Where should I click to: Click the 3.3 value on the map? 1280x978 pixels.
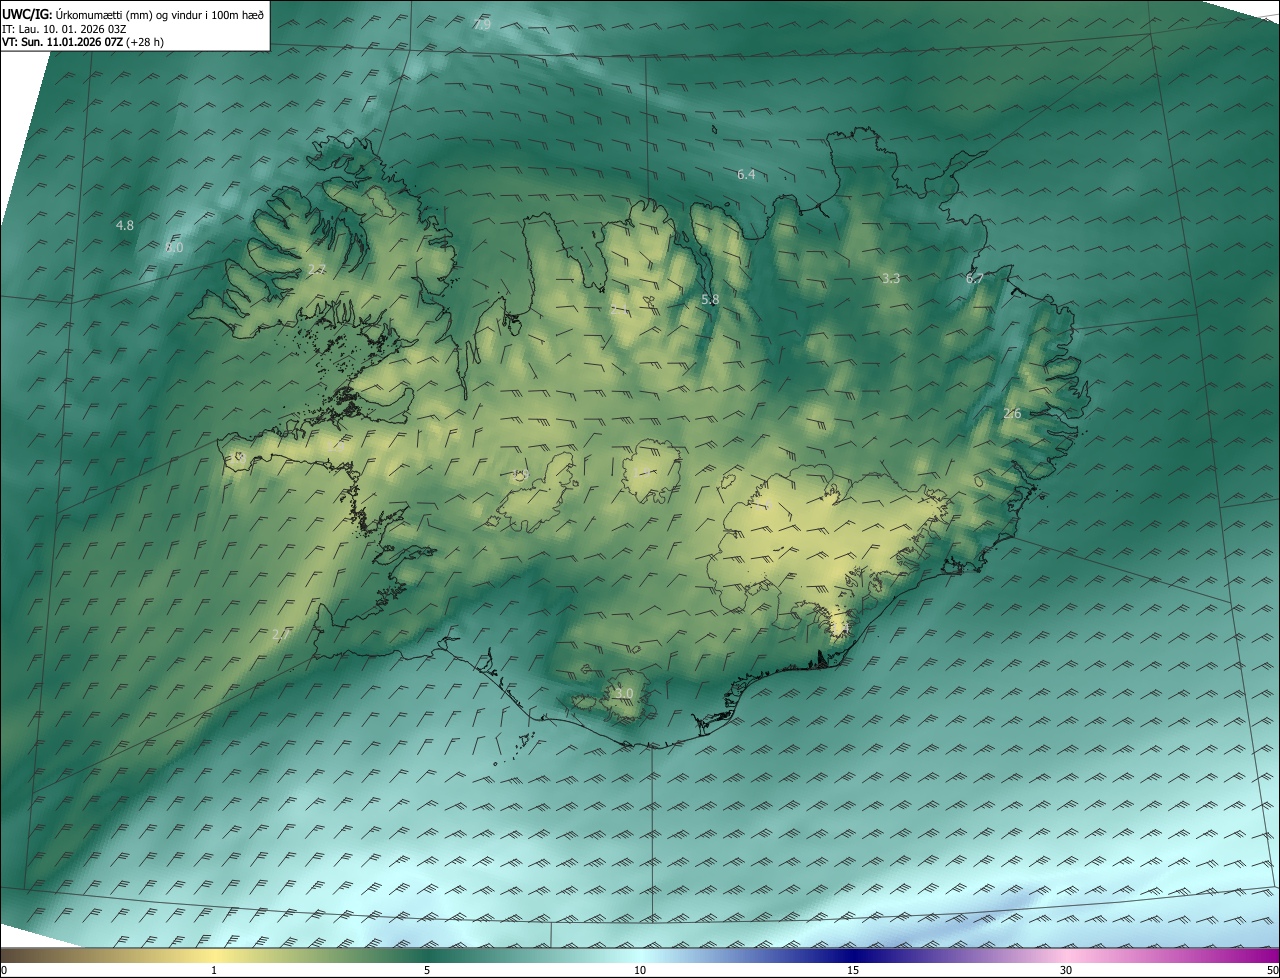point(891,279)
